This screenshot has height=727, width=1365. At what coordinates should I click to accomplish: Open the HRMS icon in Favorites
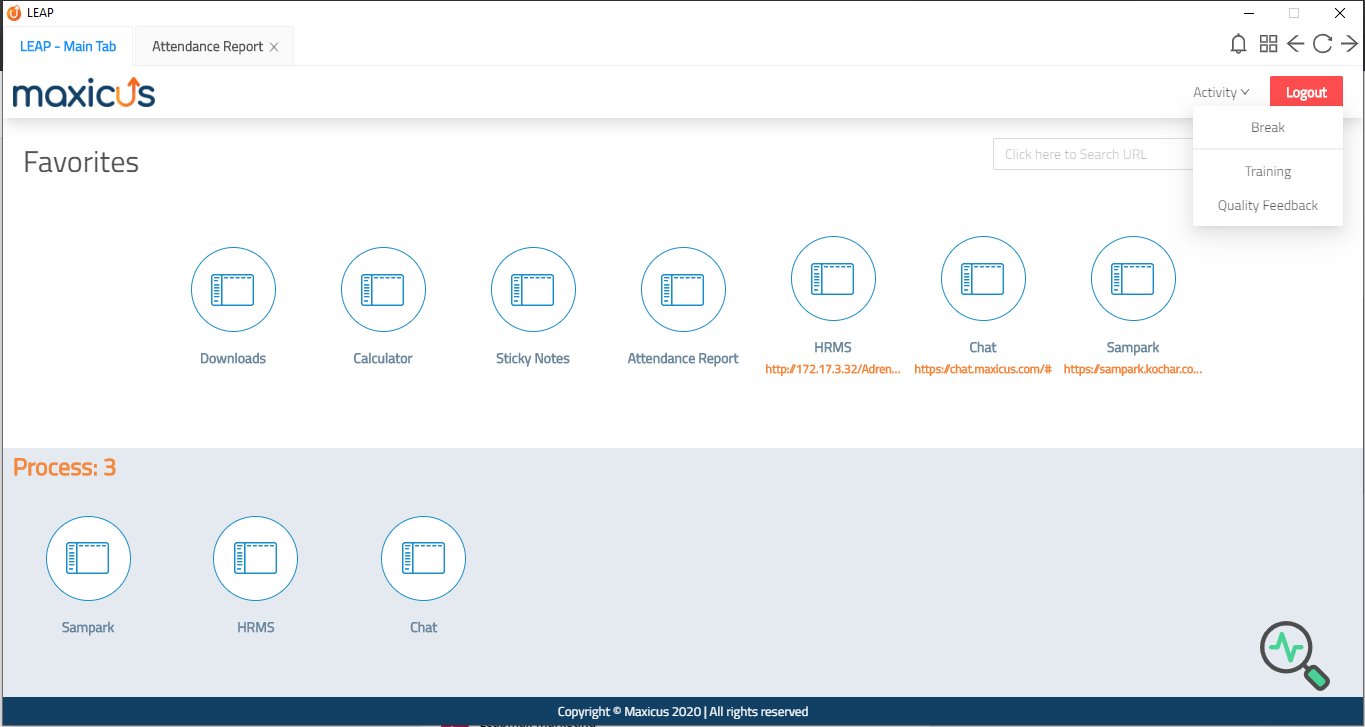tap(833, 279)
